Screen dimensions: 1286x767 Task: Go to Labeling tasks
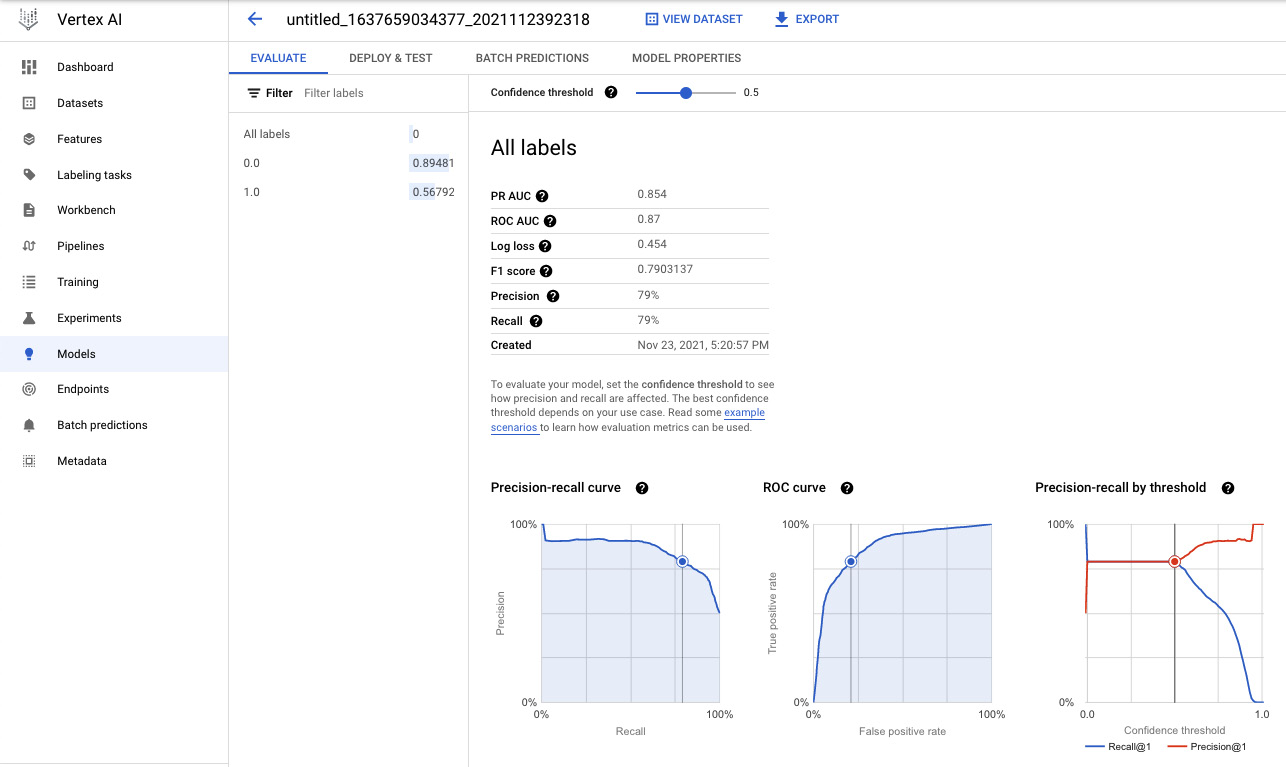94,175
